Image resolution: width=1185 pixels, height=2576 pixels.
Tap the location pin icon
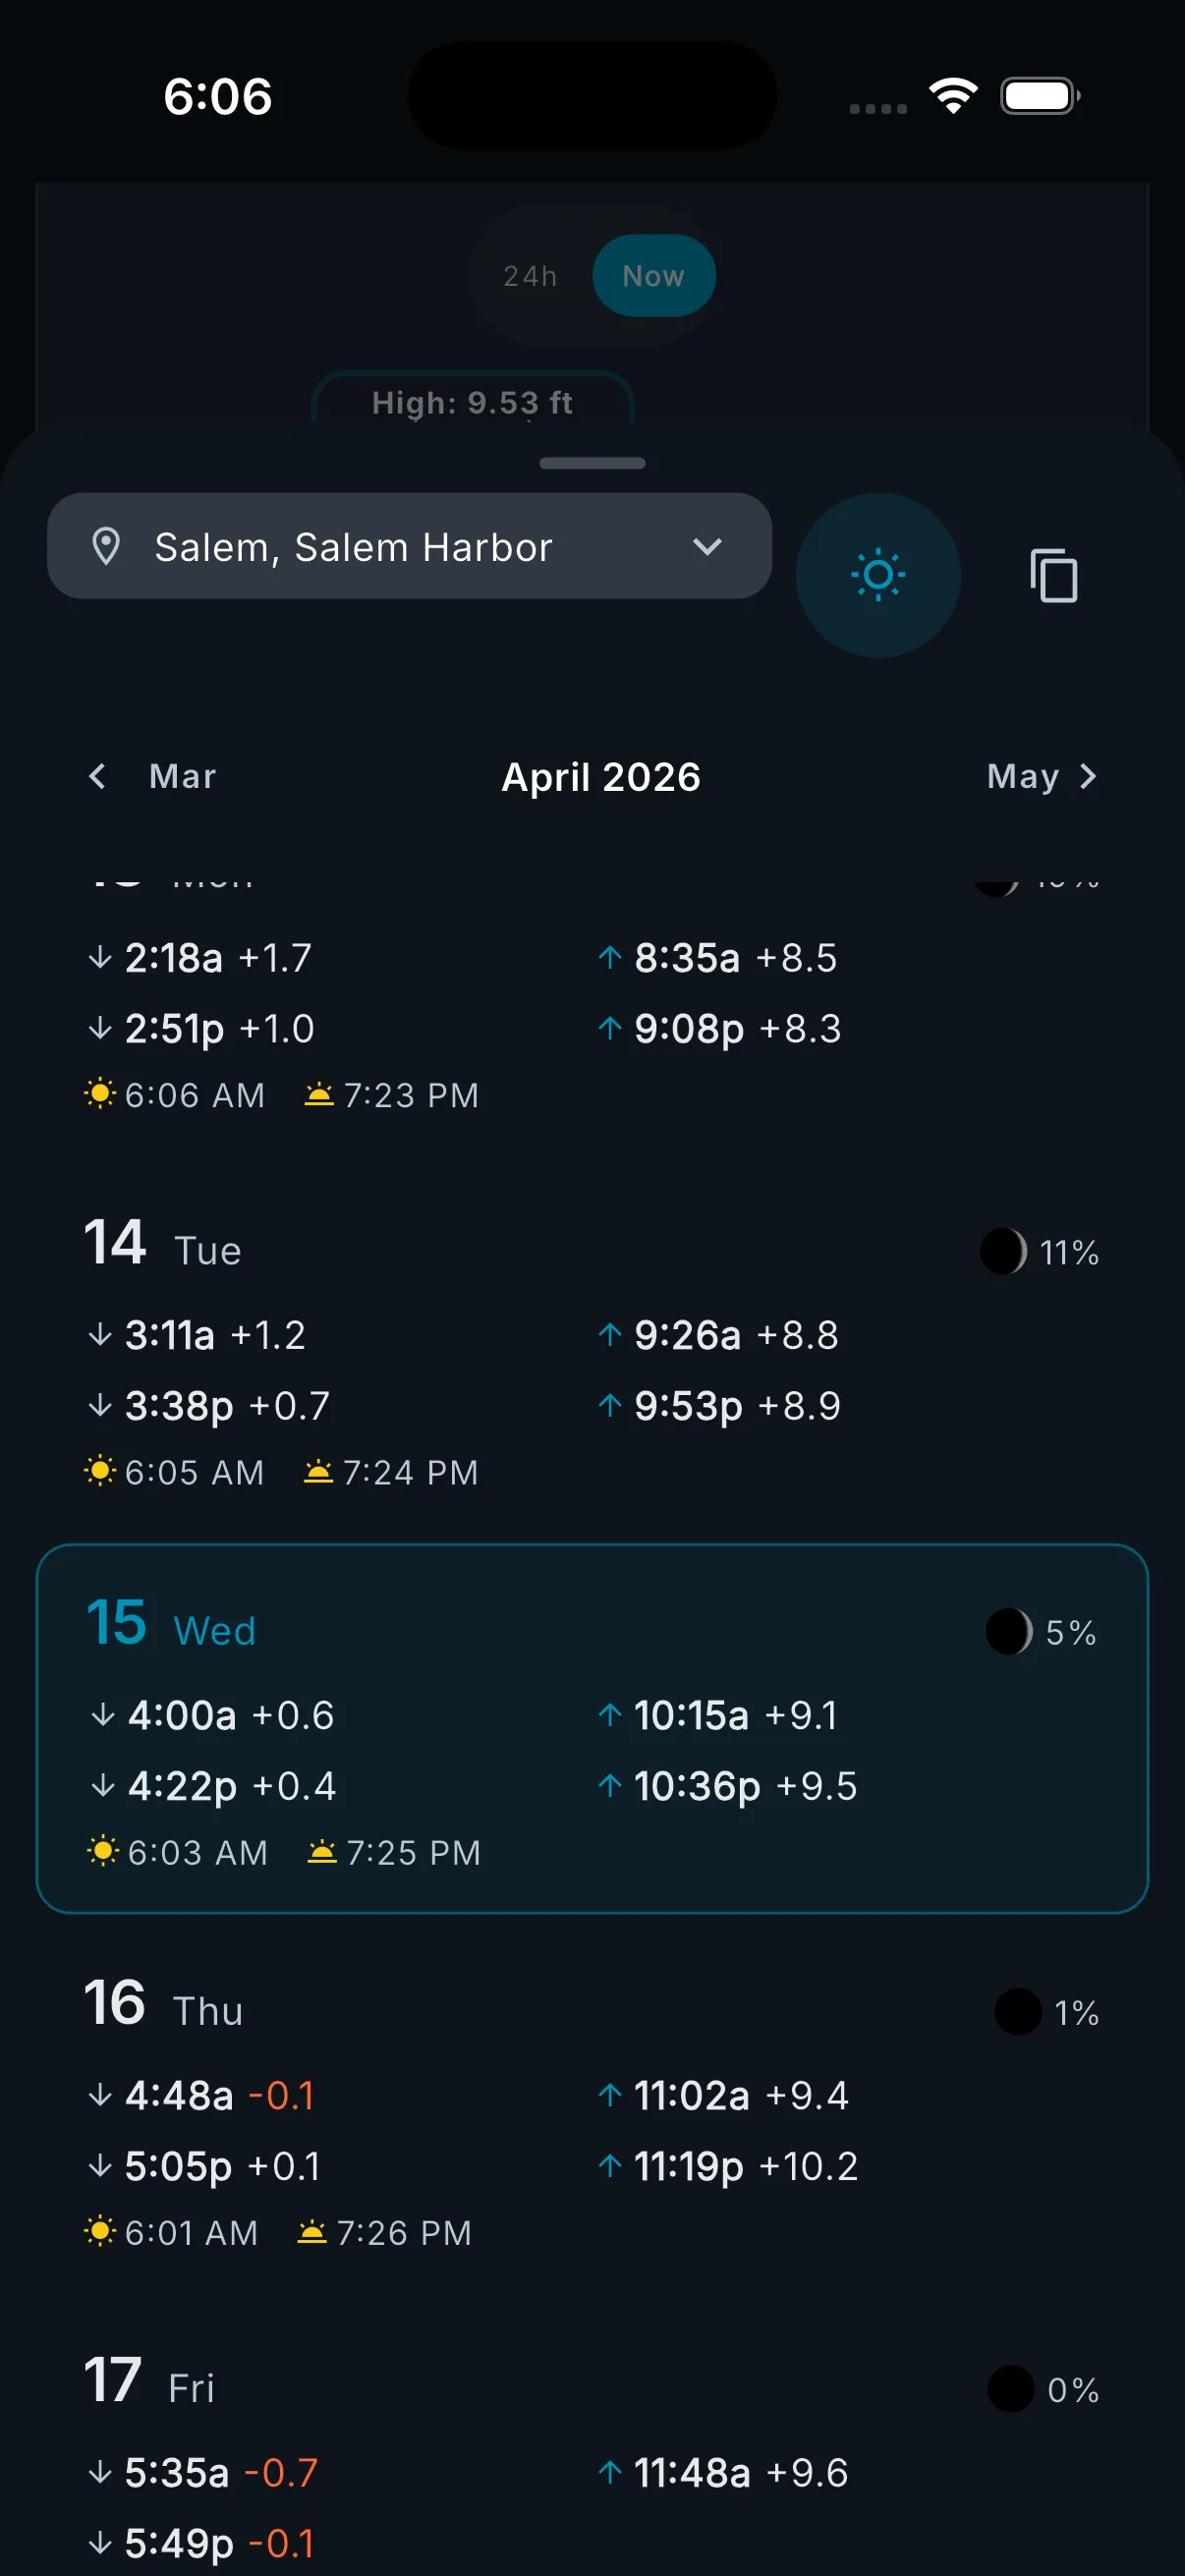tap(109, 546)
